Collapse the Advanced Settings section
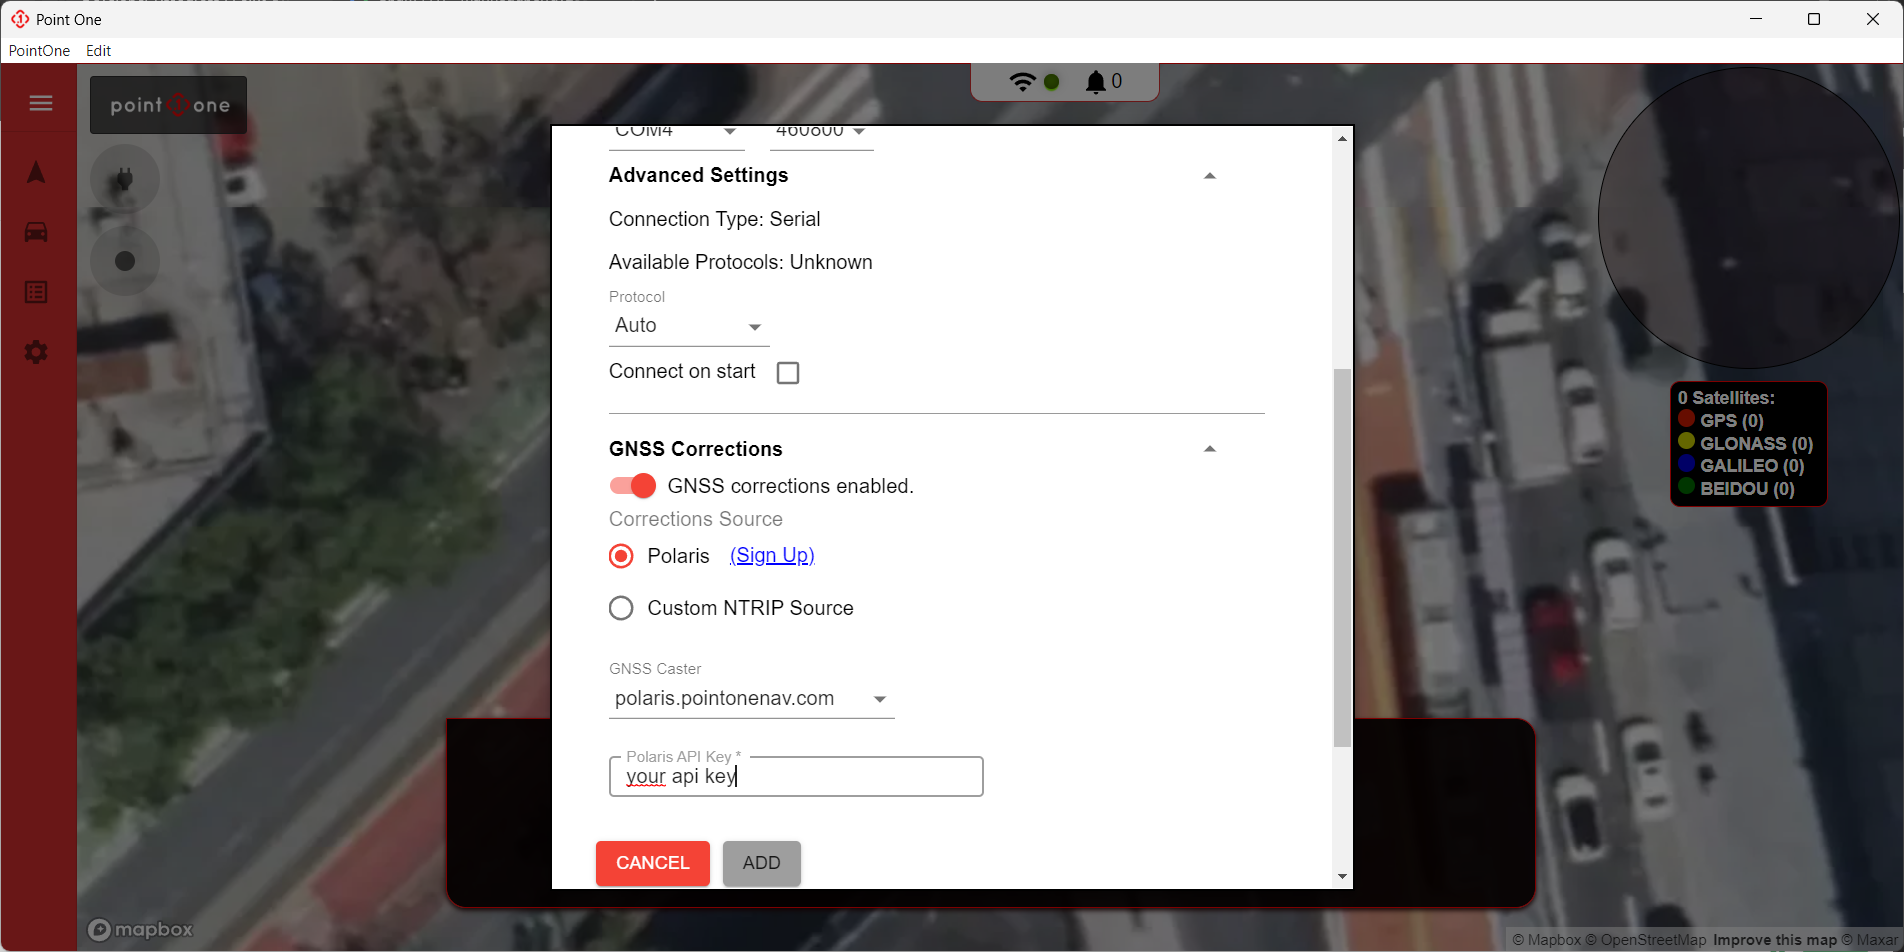 coord(1210,176)
